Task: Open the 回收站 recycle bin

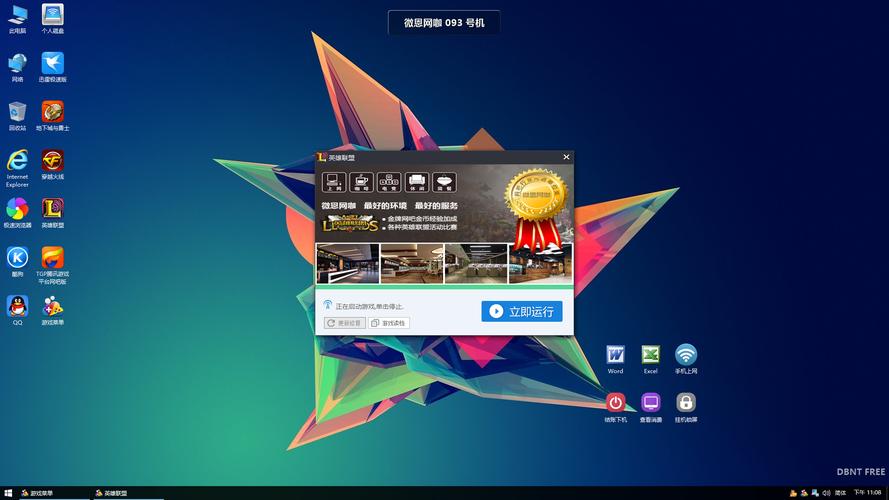Action: tap(18, 116)
